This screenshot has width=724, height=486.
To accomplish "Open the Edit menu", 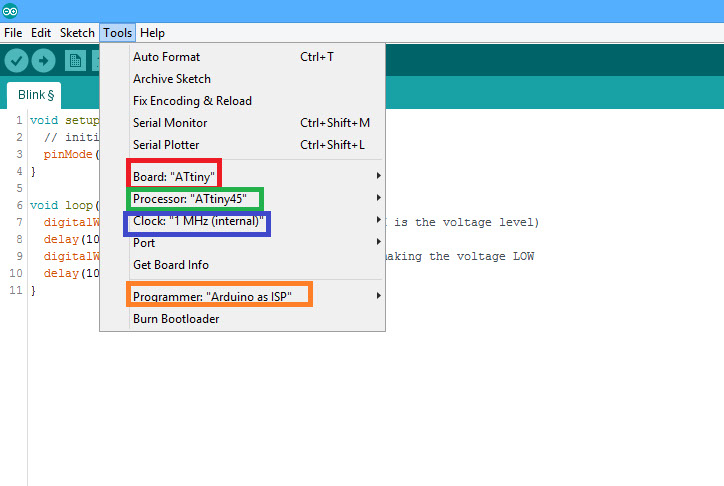I will [x=41, y=33].
